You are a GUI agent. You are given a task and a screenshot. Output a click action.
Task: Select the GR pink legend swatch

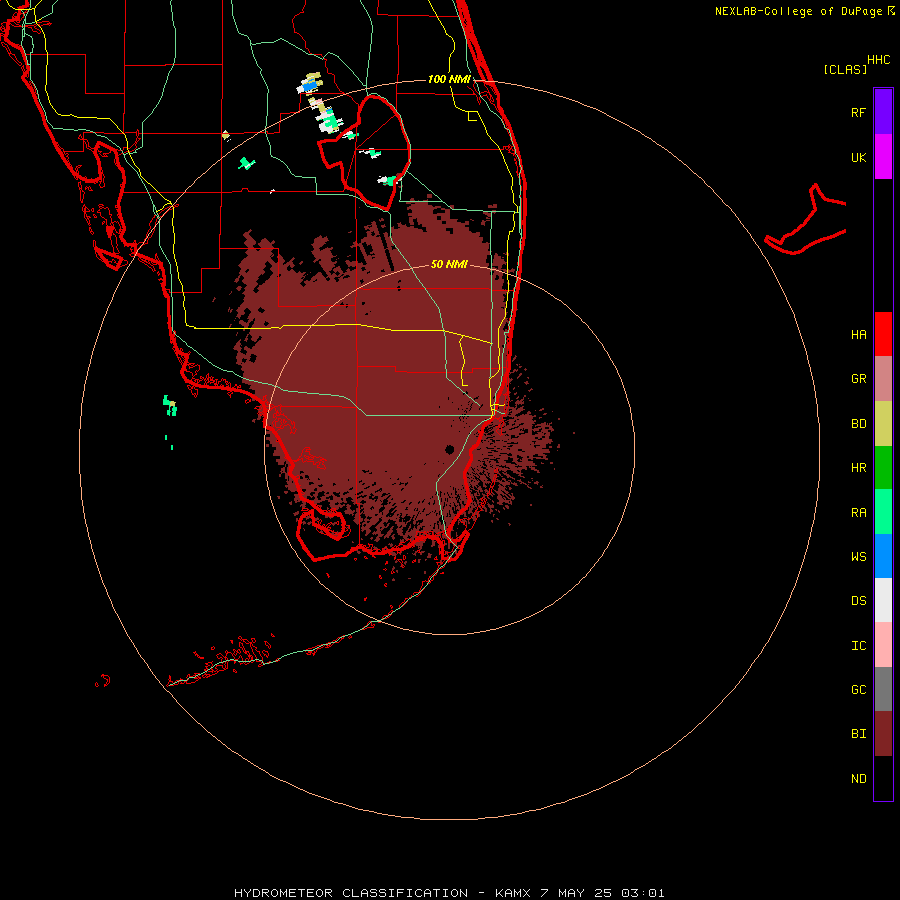coord(883,379)
